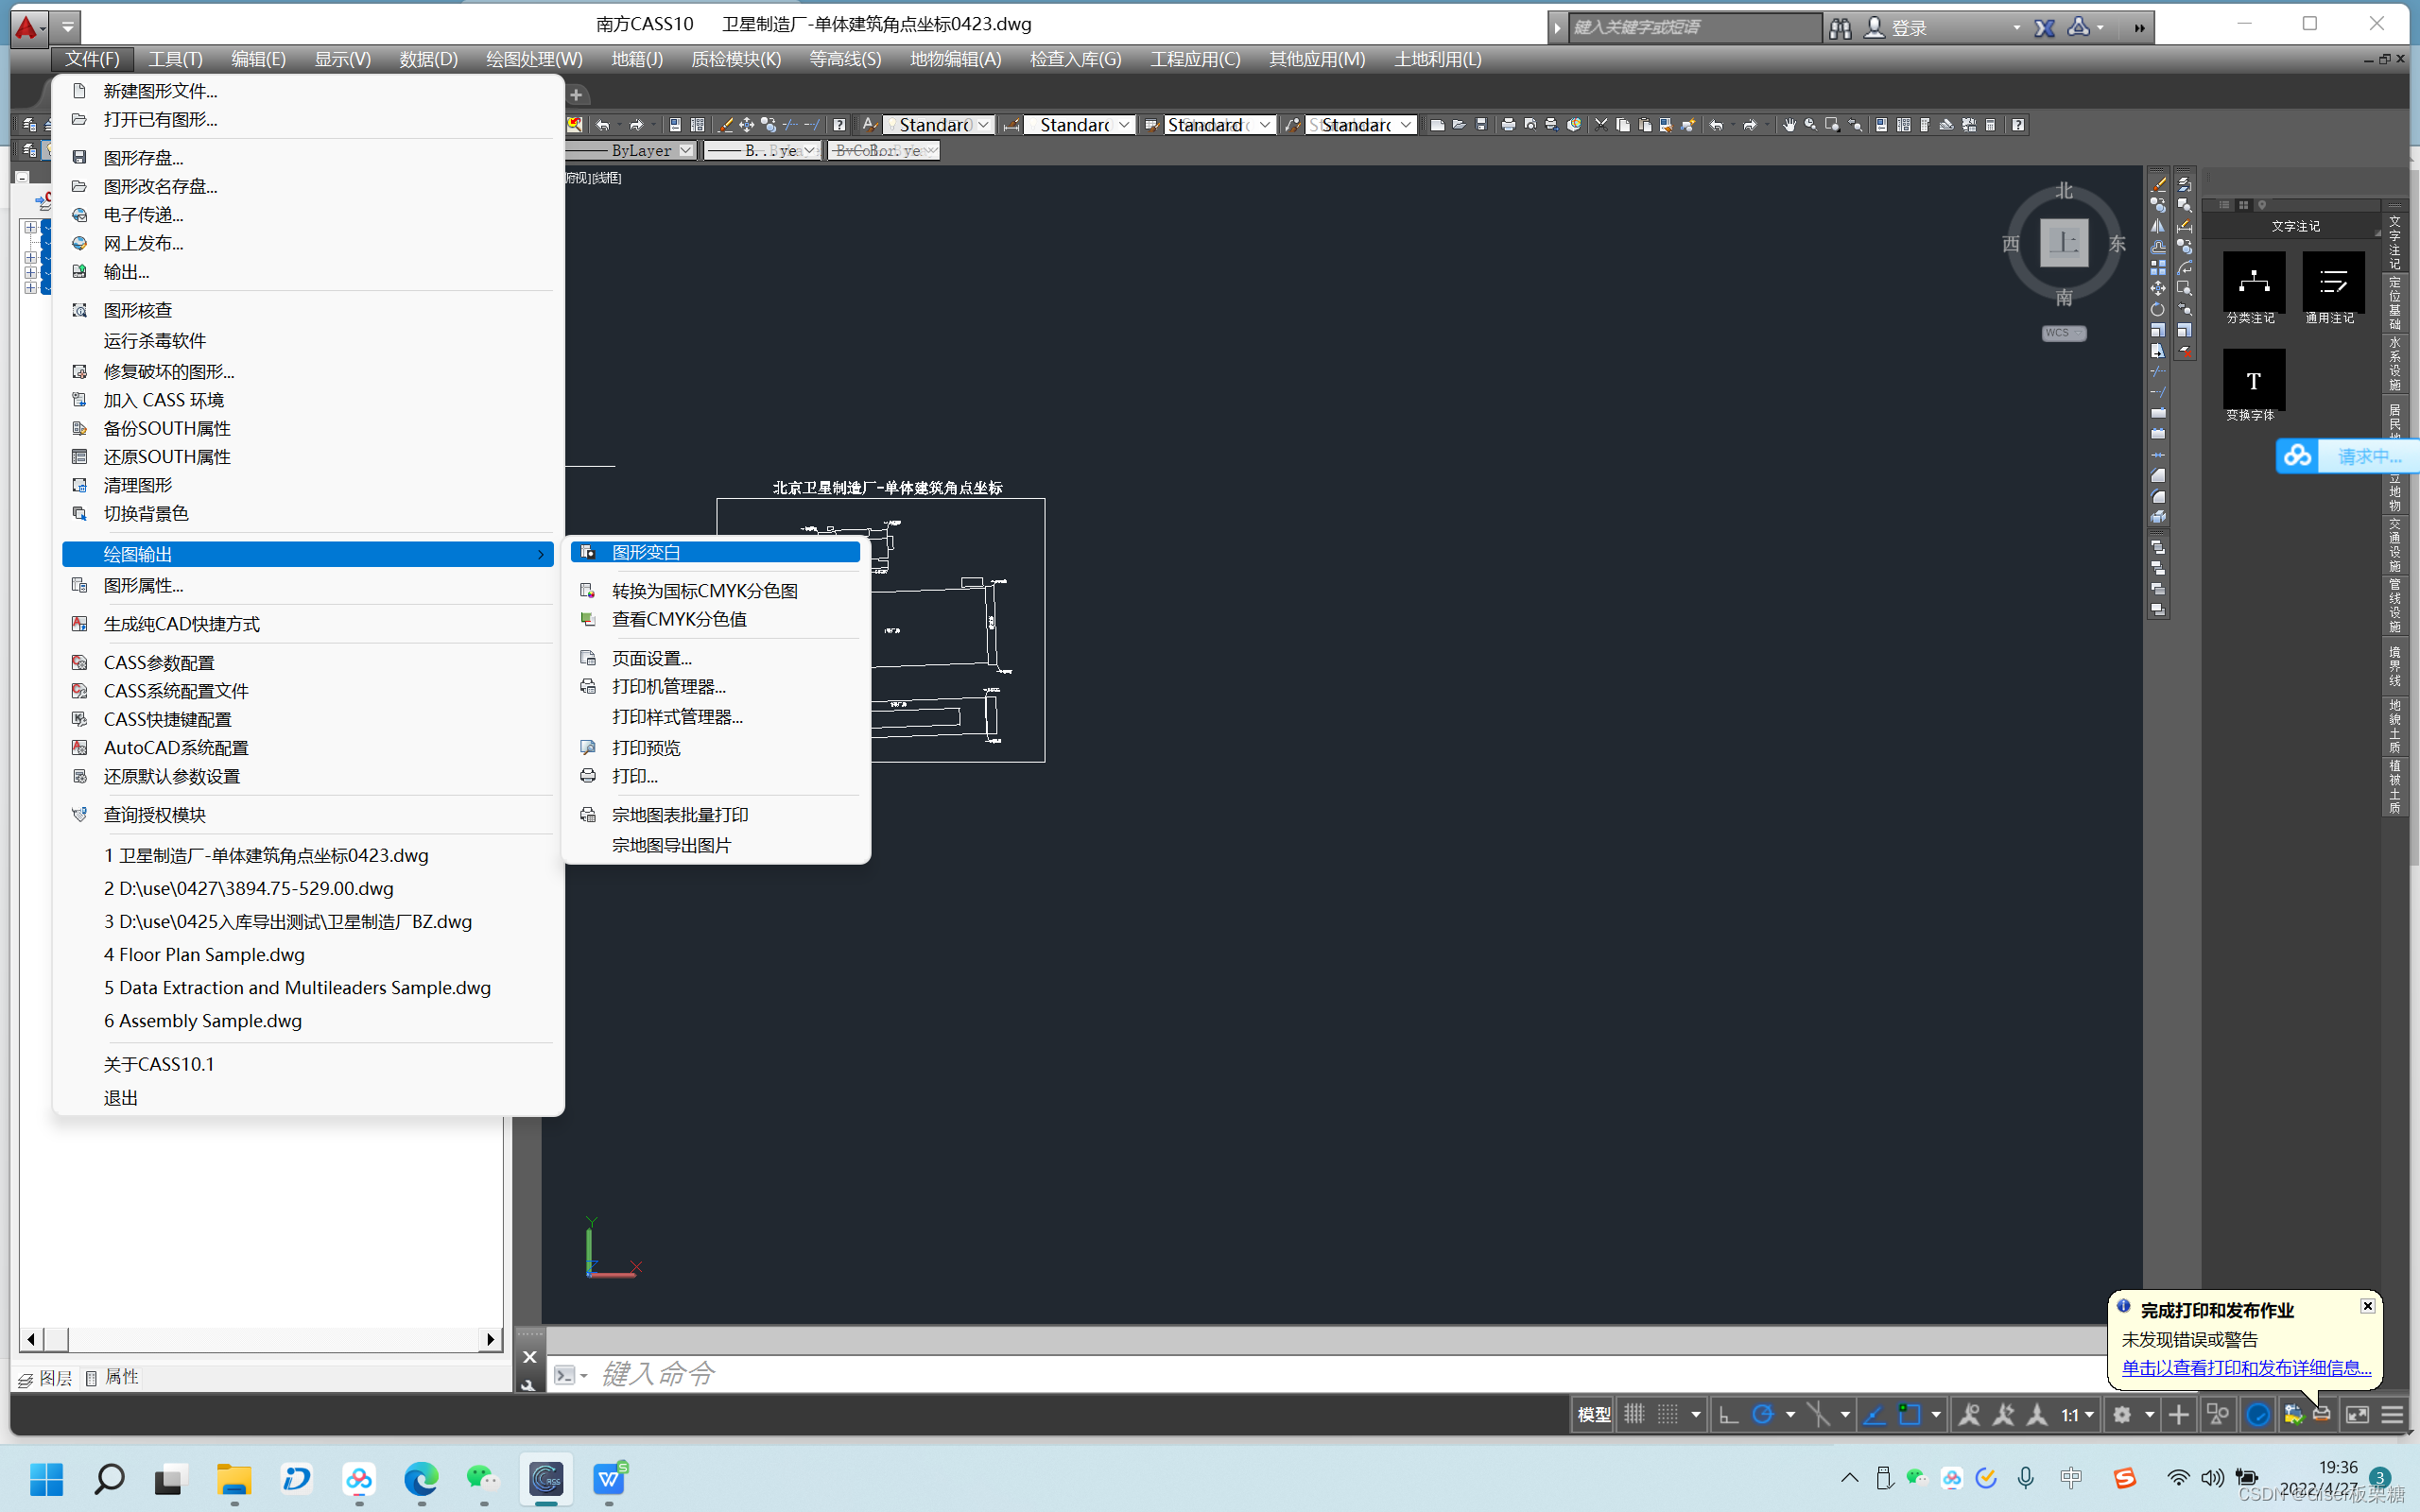Open the 绘图处理(W) menu
Screen dimensions: 2420x1512
point(534,59)
